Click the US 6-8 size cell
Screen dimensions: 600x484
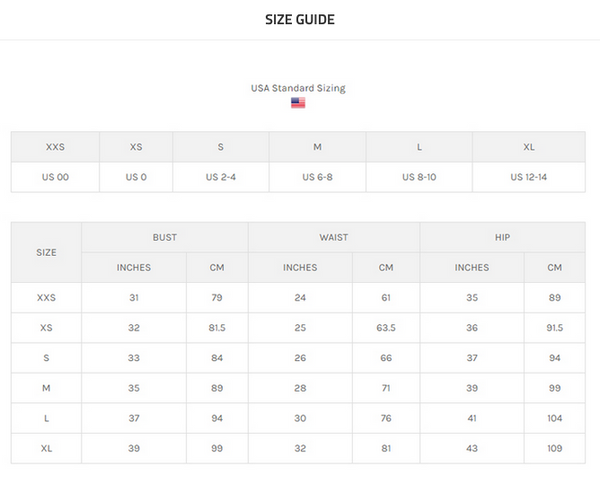click(x=317, y=177)
